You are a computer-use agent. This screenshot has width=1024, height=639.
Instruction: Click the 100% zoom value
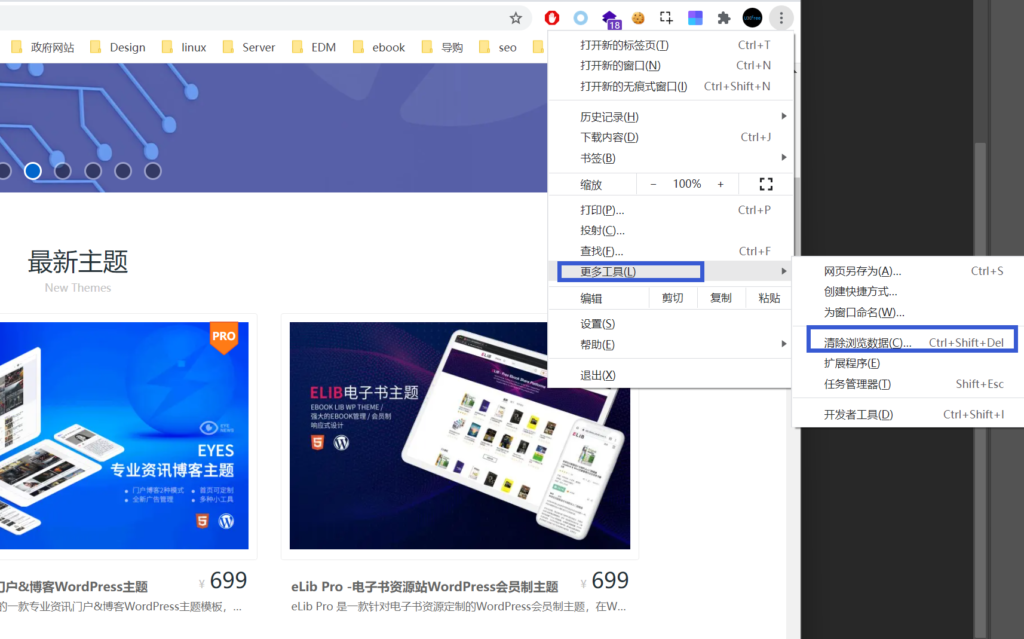pyautogui.click(x=687, y=184)
